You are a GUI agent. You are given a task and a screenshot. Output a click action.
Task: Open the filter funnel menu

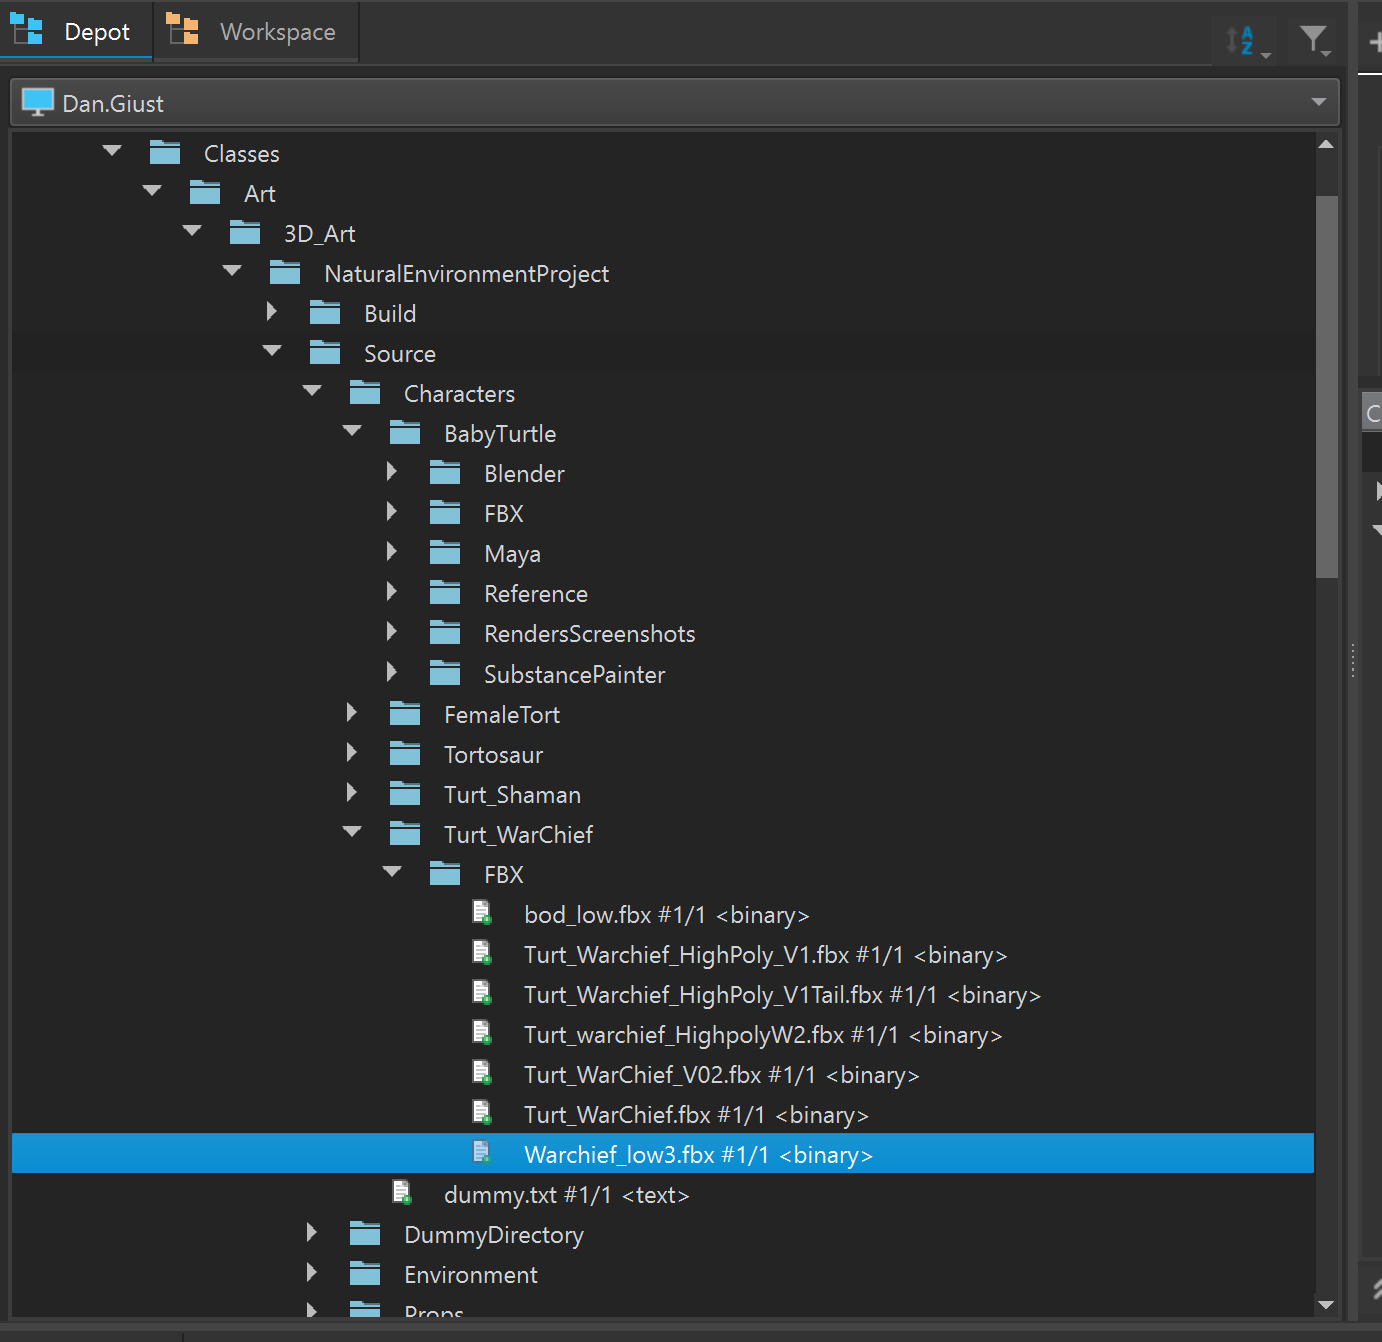(1314, 41)
